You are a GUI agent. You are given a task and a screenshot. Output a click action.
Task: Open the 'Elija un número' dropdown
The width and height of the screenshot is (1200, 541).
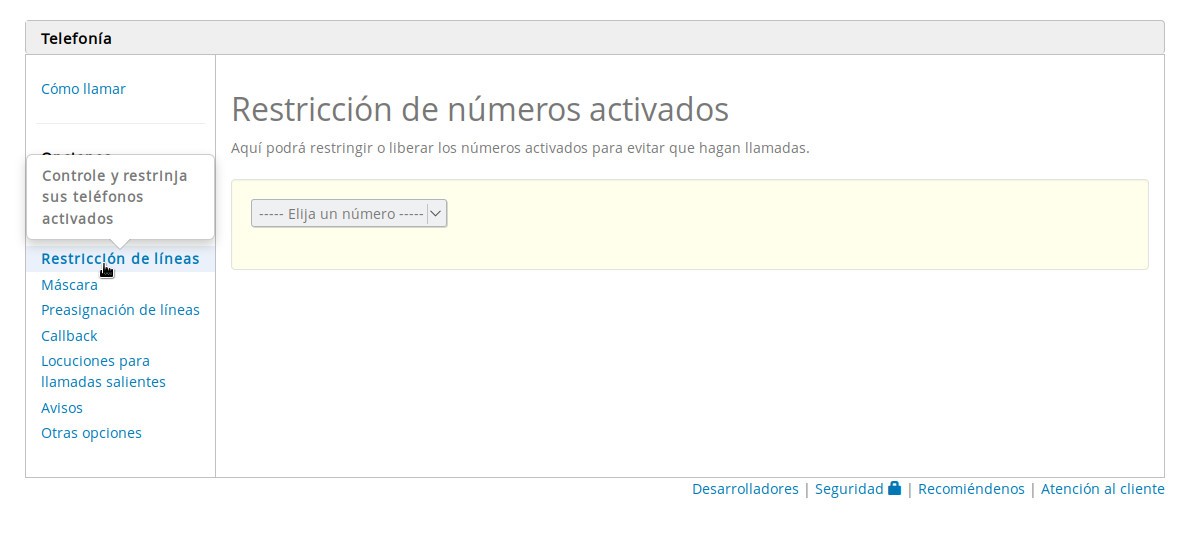[340, 214]
